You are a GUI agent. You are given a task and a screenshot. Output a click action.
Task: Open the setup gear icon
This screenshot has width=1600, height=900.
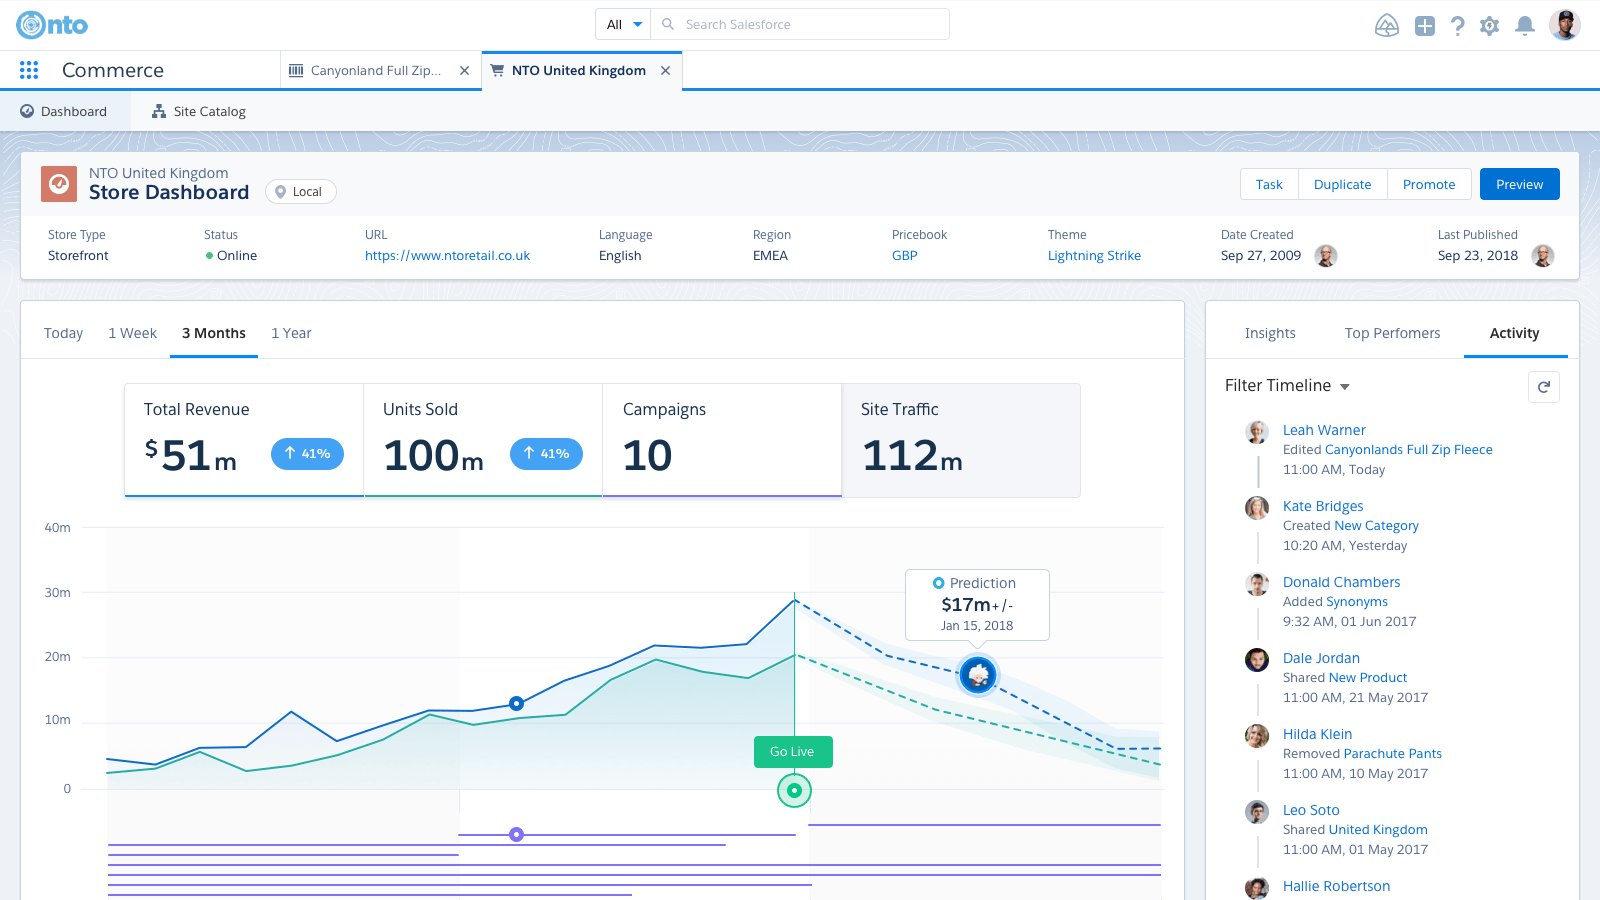click(x=1490, y=26)
